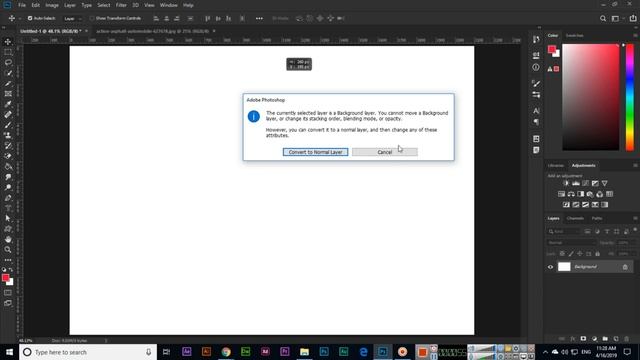Cancel the Adobe Photoshop dialog
Screen dimensions: 640x360
pos(384,152)
